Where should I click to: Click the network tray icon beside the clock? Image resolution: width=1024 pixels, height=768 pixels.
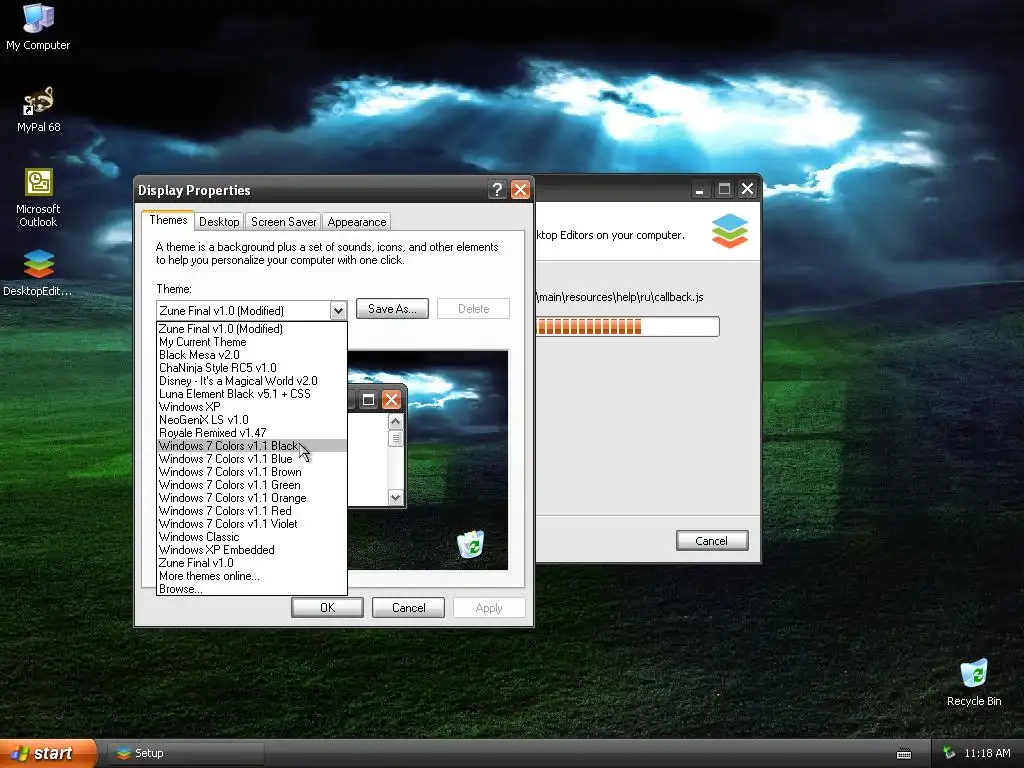pyautogui.click(x=949, y=753)
